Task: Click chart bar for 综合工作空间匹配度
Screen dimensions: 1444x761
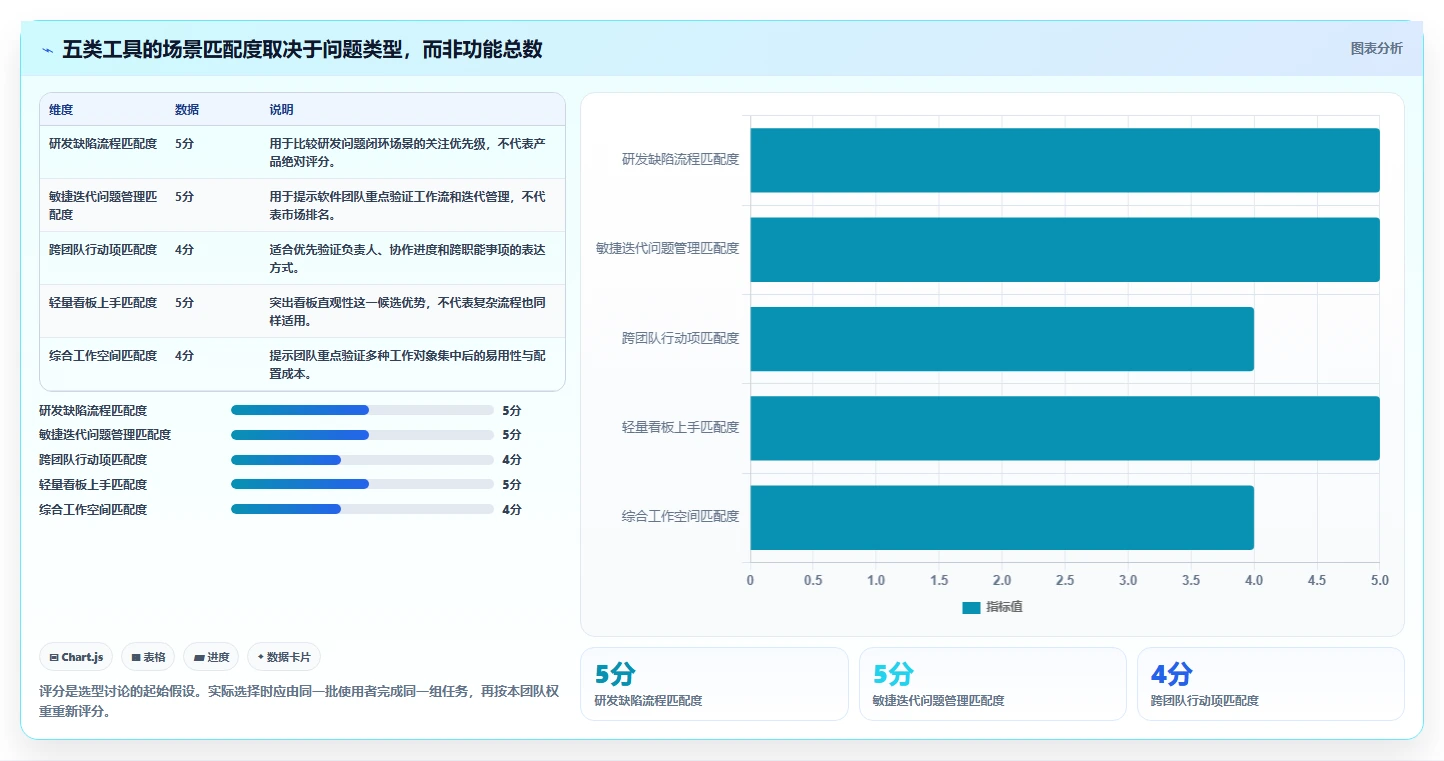Action: 1002,517
